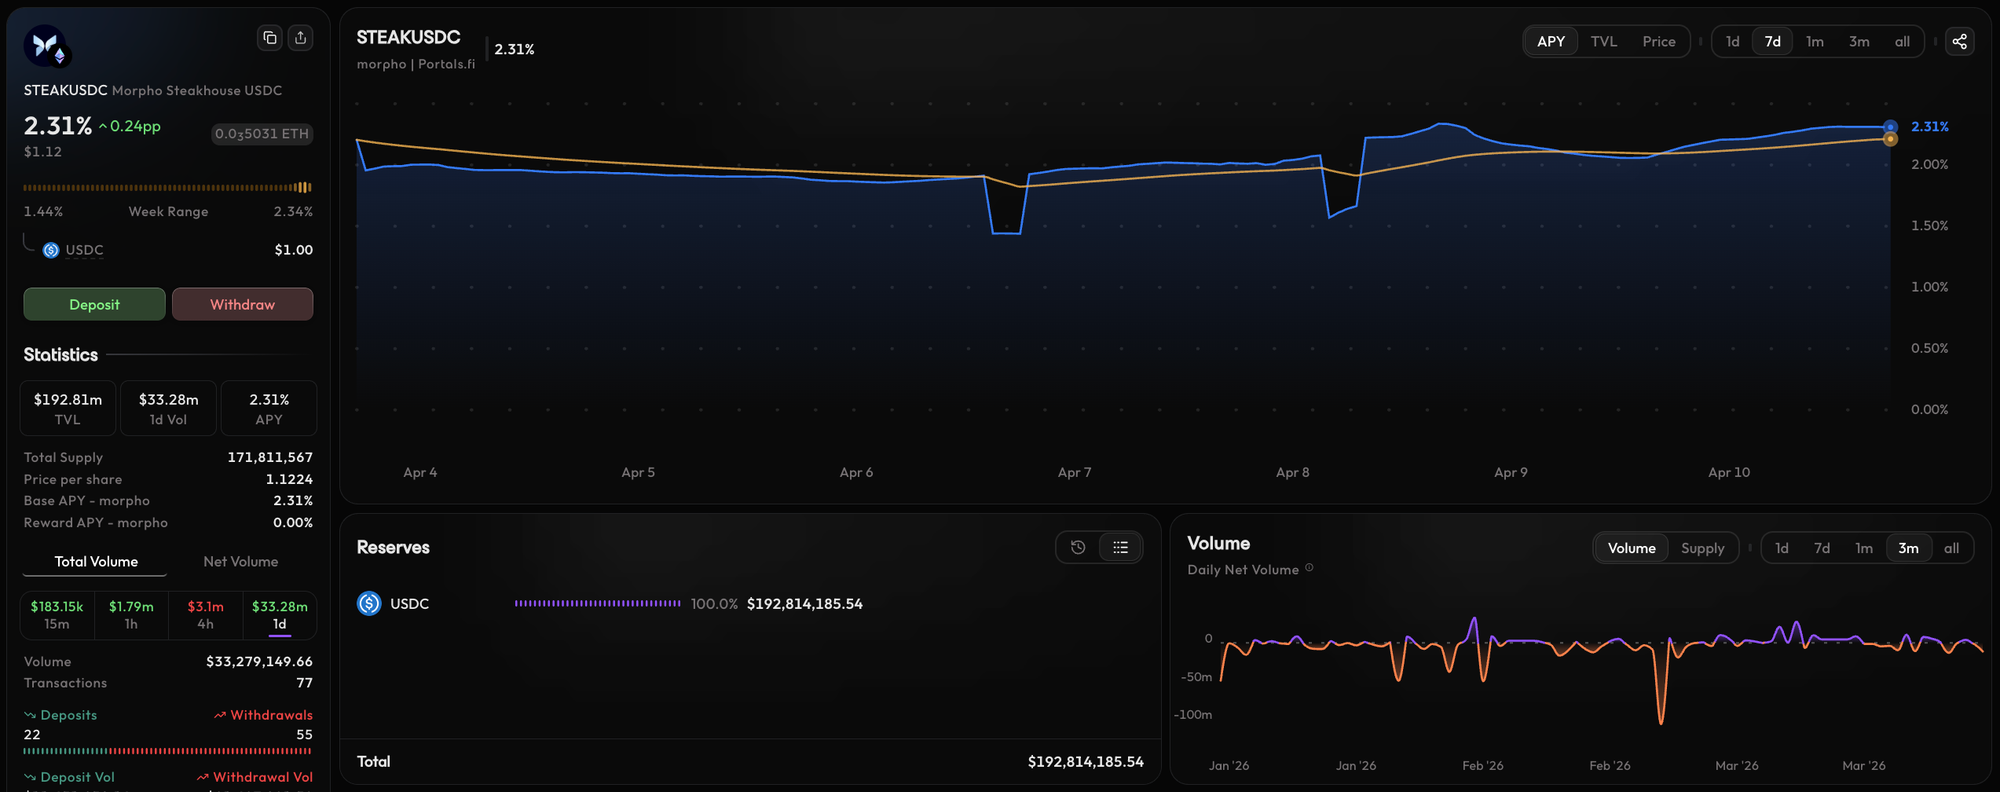This screenshot has width=2000, height=792.
Task: Select the 1h volume interval
Action: pyautogui.click(x=131, y=615)
